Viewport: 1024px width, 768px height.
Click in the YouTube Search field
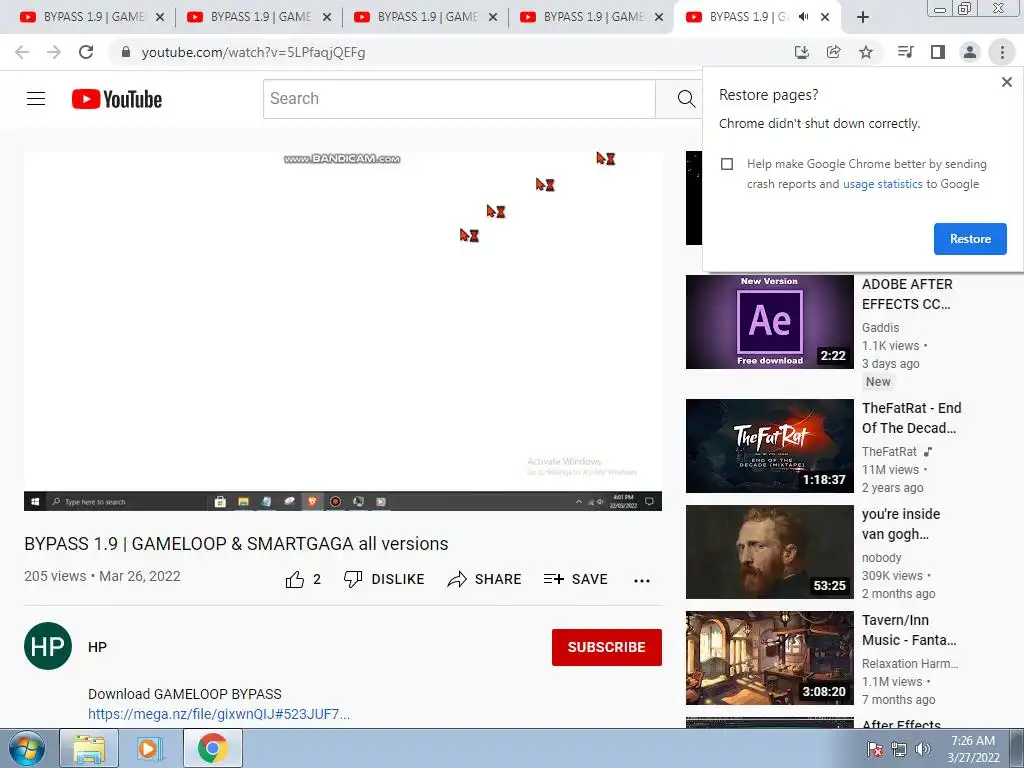pos(459,99)
